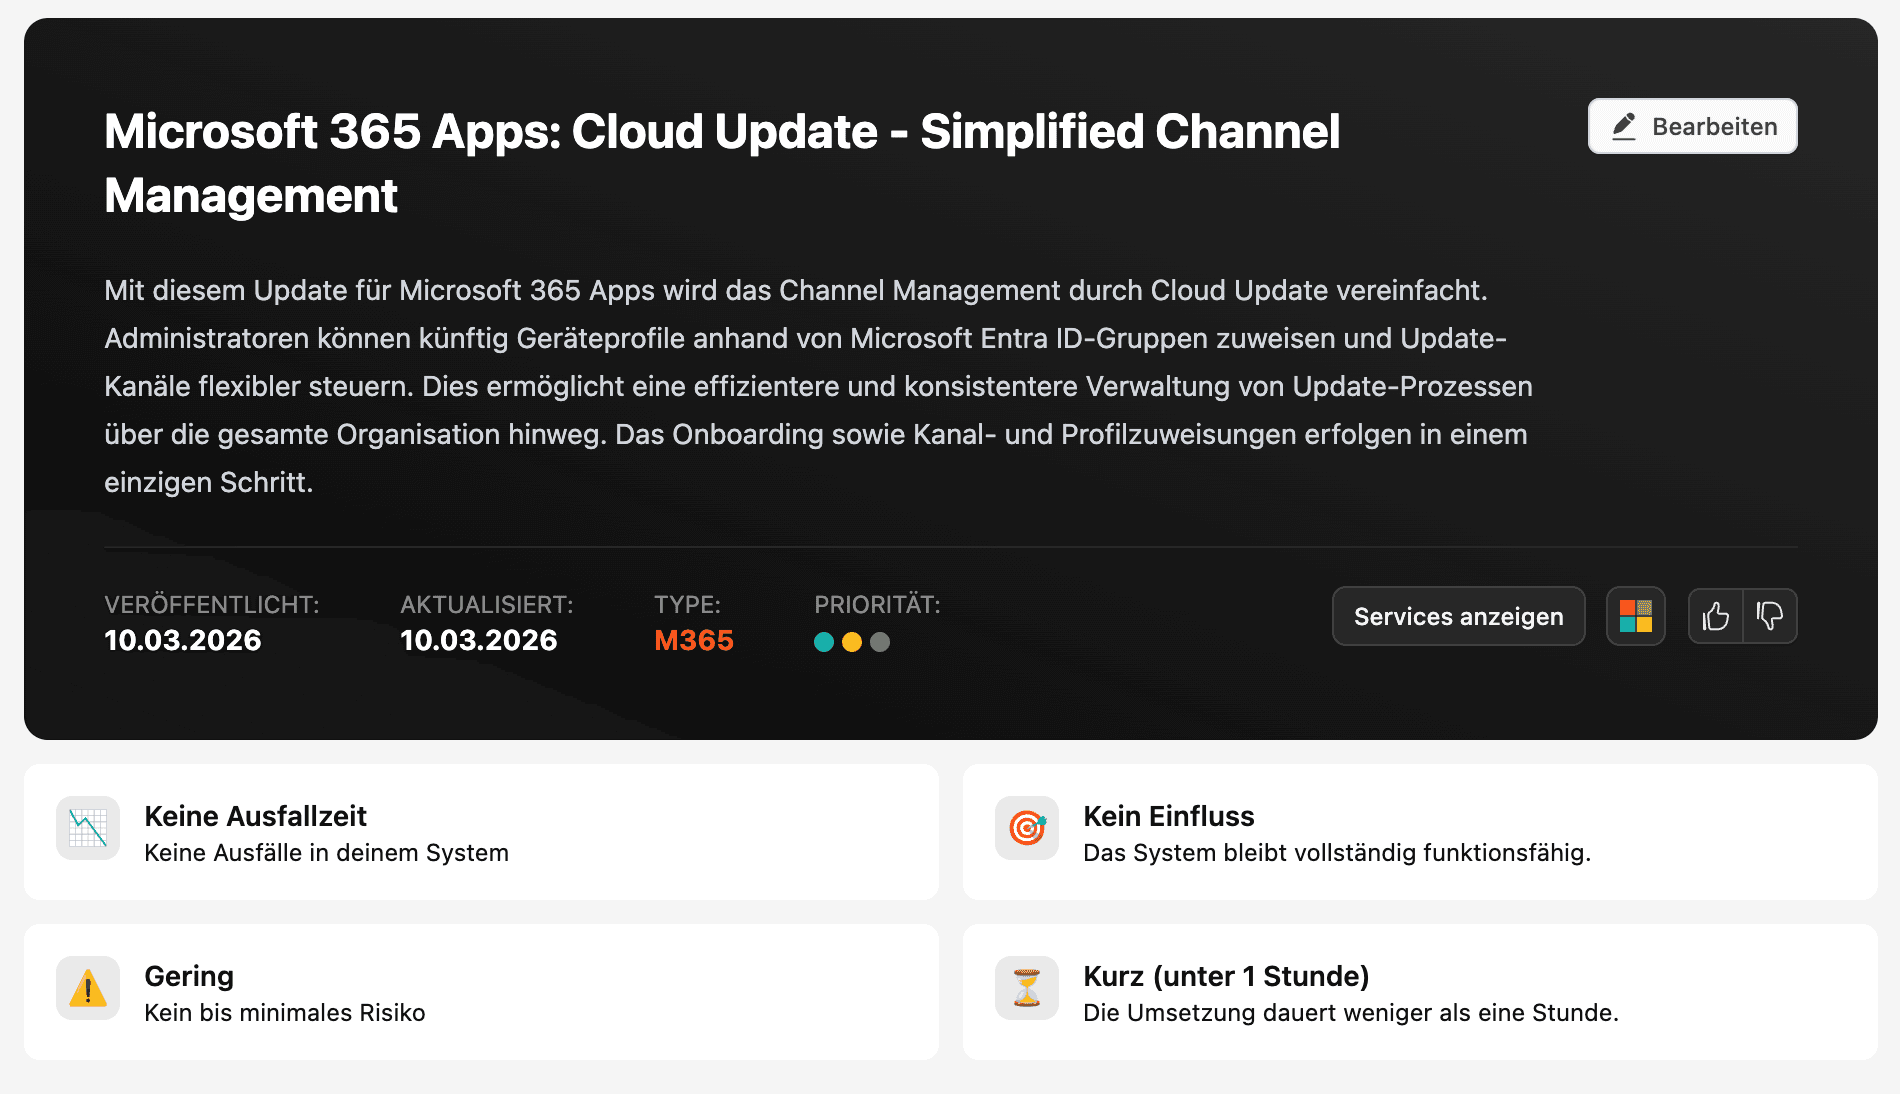Click 'Die Umsetzung dauert weniger als eine Stunde.'
Screen dimensions: 1900x1094
[x=1351, y=1013]
